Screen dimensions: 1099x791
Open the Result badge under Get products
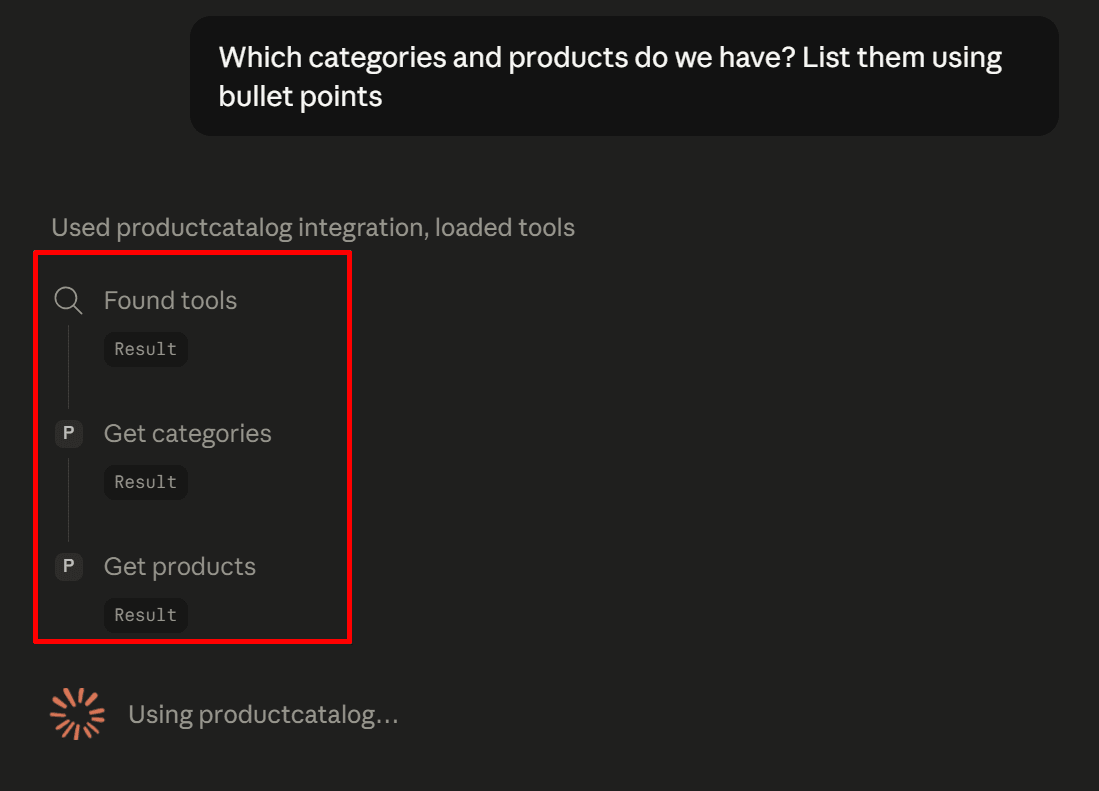146,615
